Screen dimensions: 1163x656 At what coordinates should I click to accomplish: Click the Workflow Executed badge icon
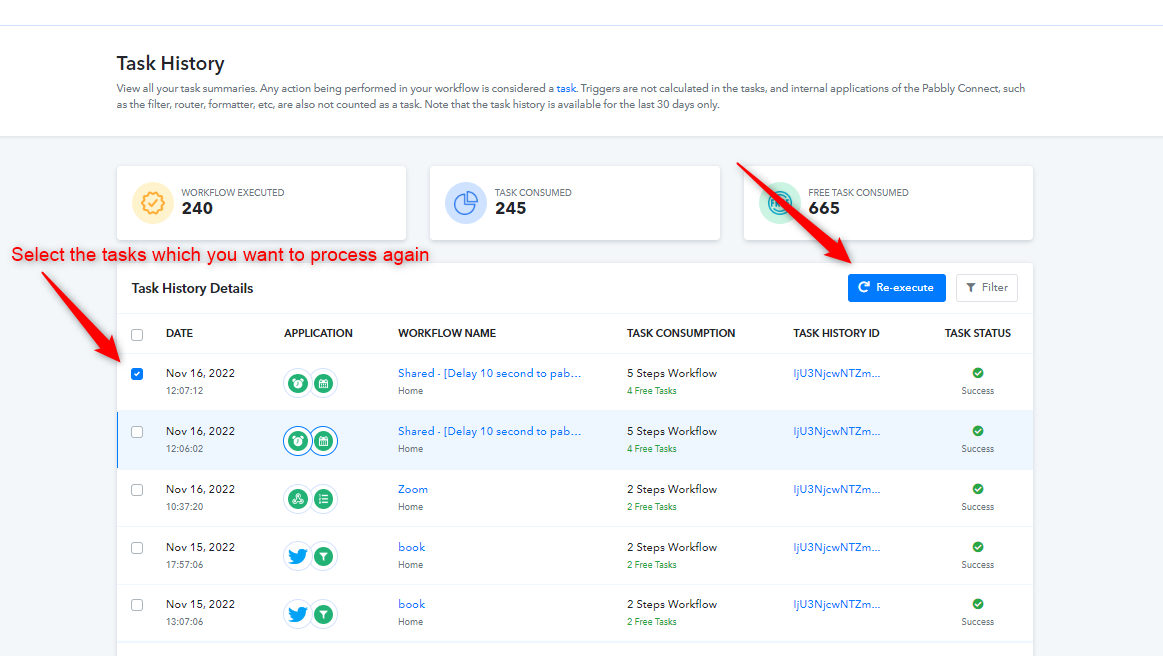(x=153, y=203)
